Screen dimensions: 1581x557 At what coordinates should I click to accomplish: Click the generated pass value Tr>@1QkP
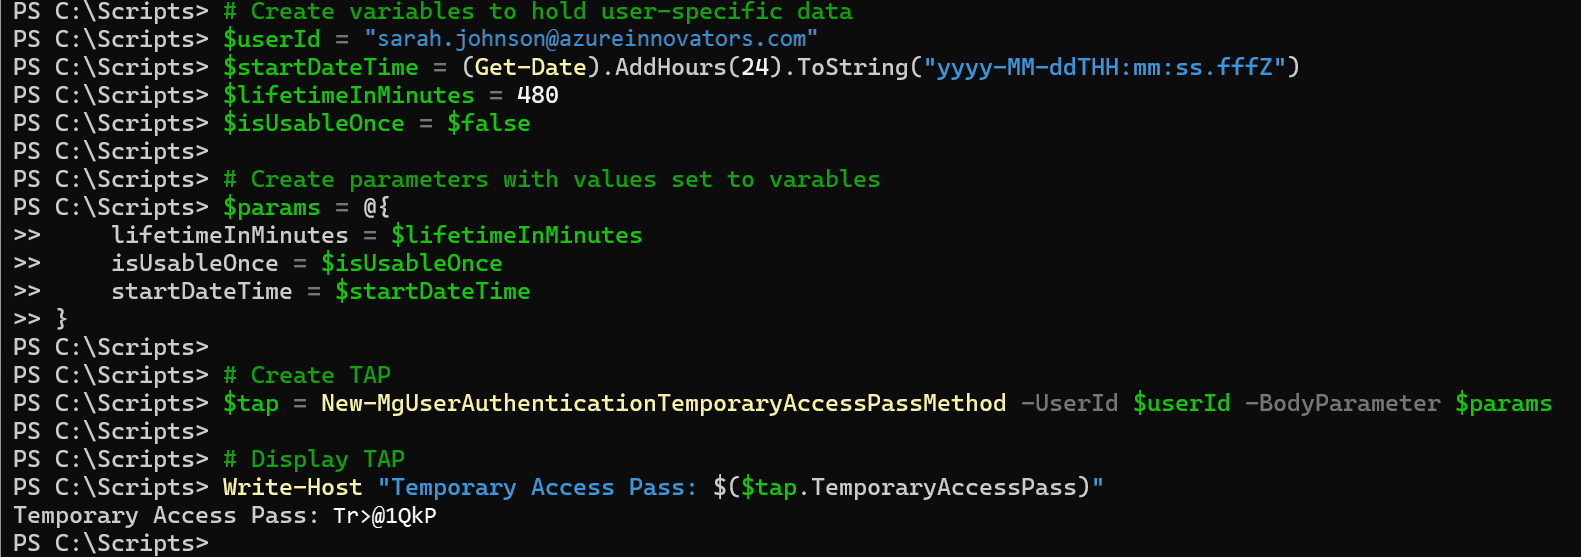pyautogui.click(x=385, y=516)
